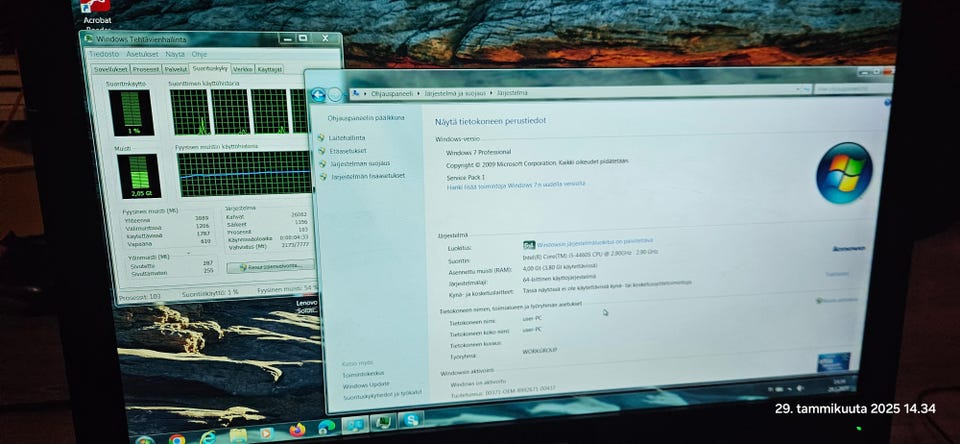Go back in Control Panel window

tap(318, 94)
